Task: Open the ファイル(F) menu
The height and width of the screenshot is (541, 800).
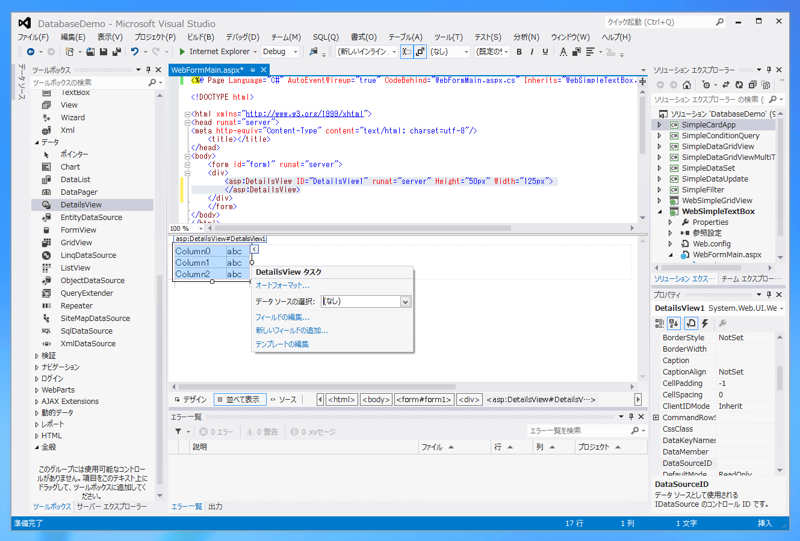Action: (33, 37)
